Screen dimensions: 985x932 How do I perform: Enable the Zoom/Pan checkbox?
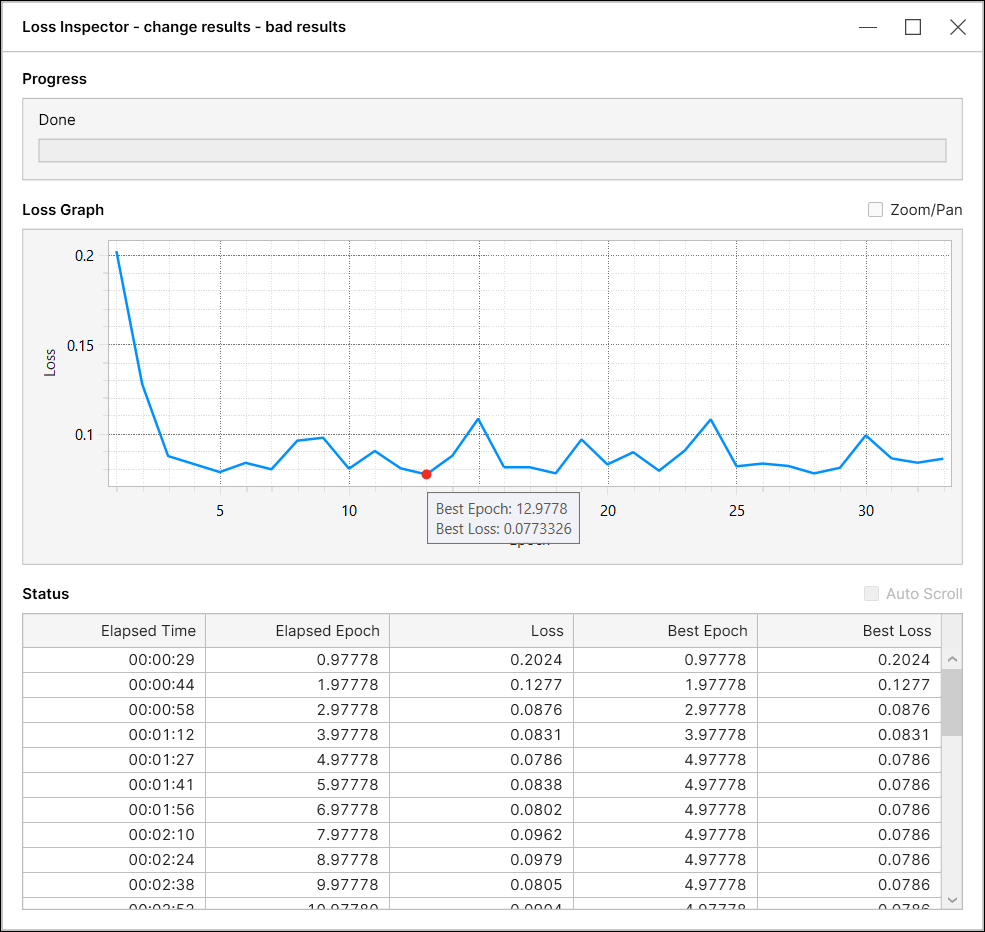[x=876, y=210]
